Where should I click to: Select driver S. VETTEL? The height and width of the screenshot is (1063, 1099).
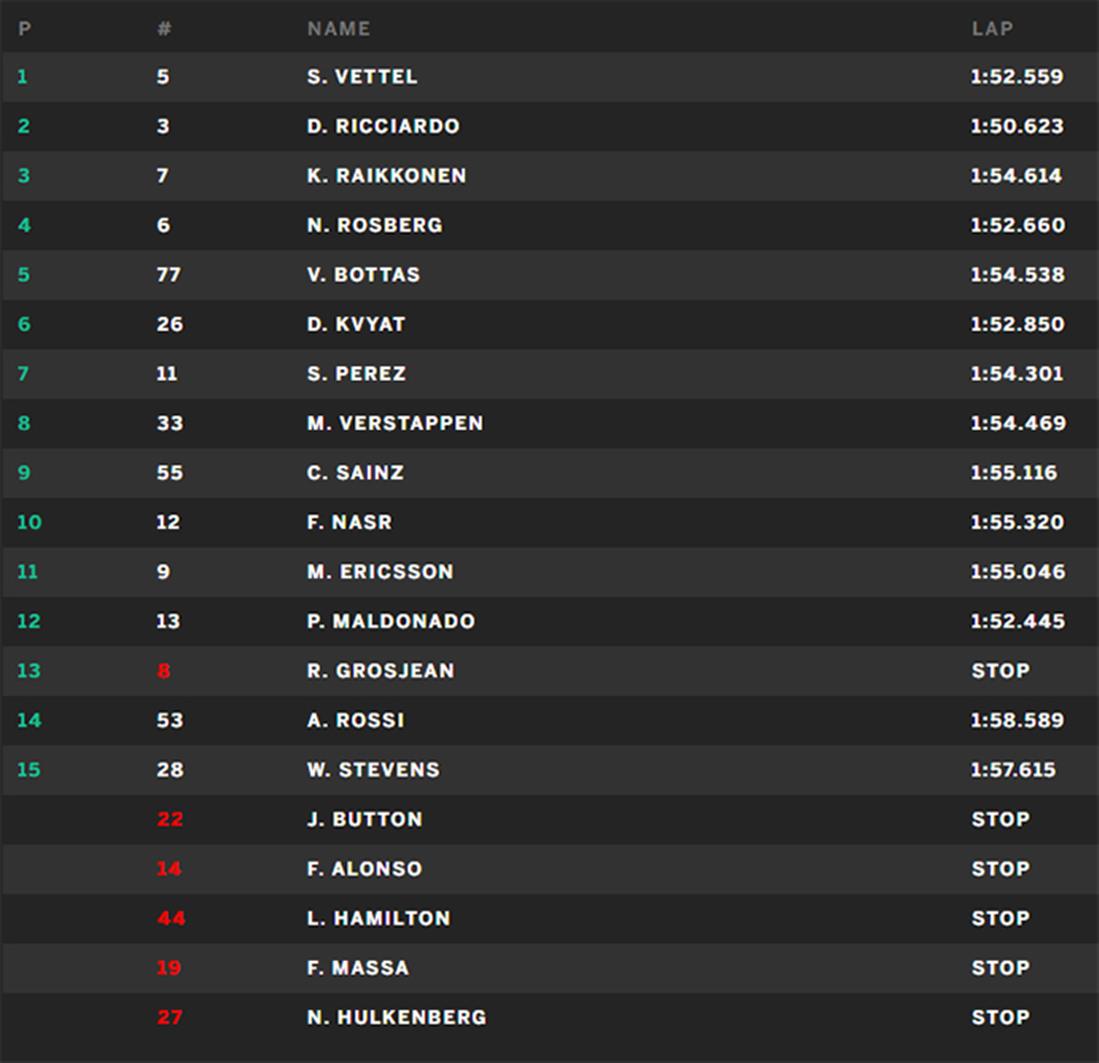coord(362,77)
